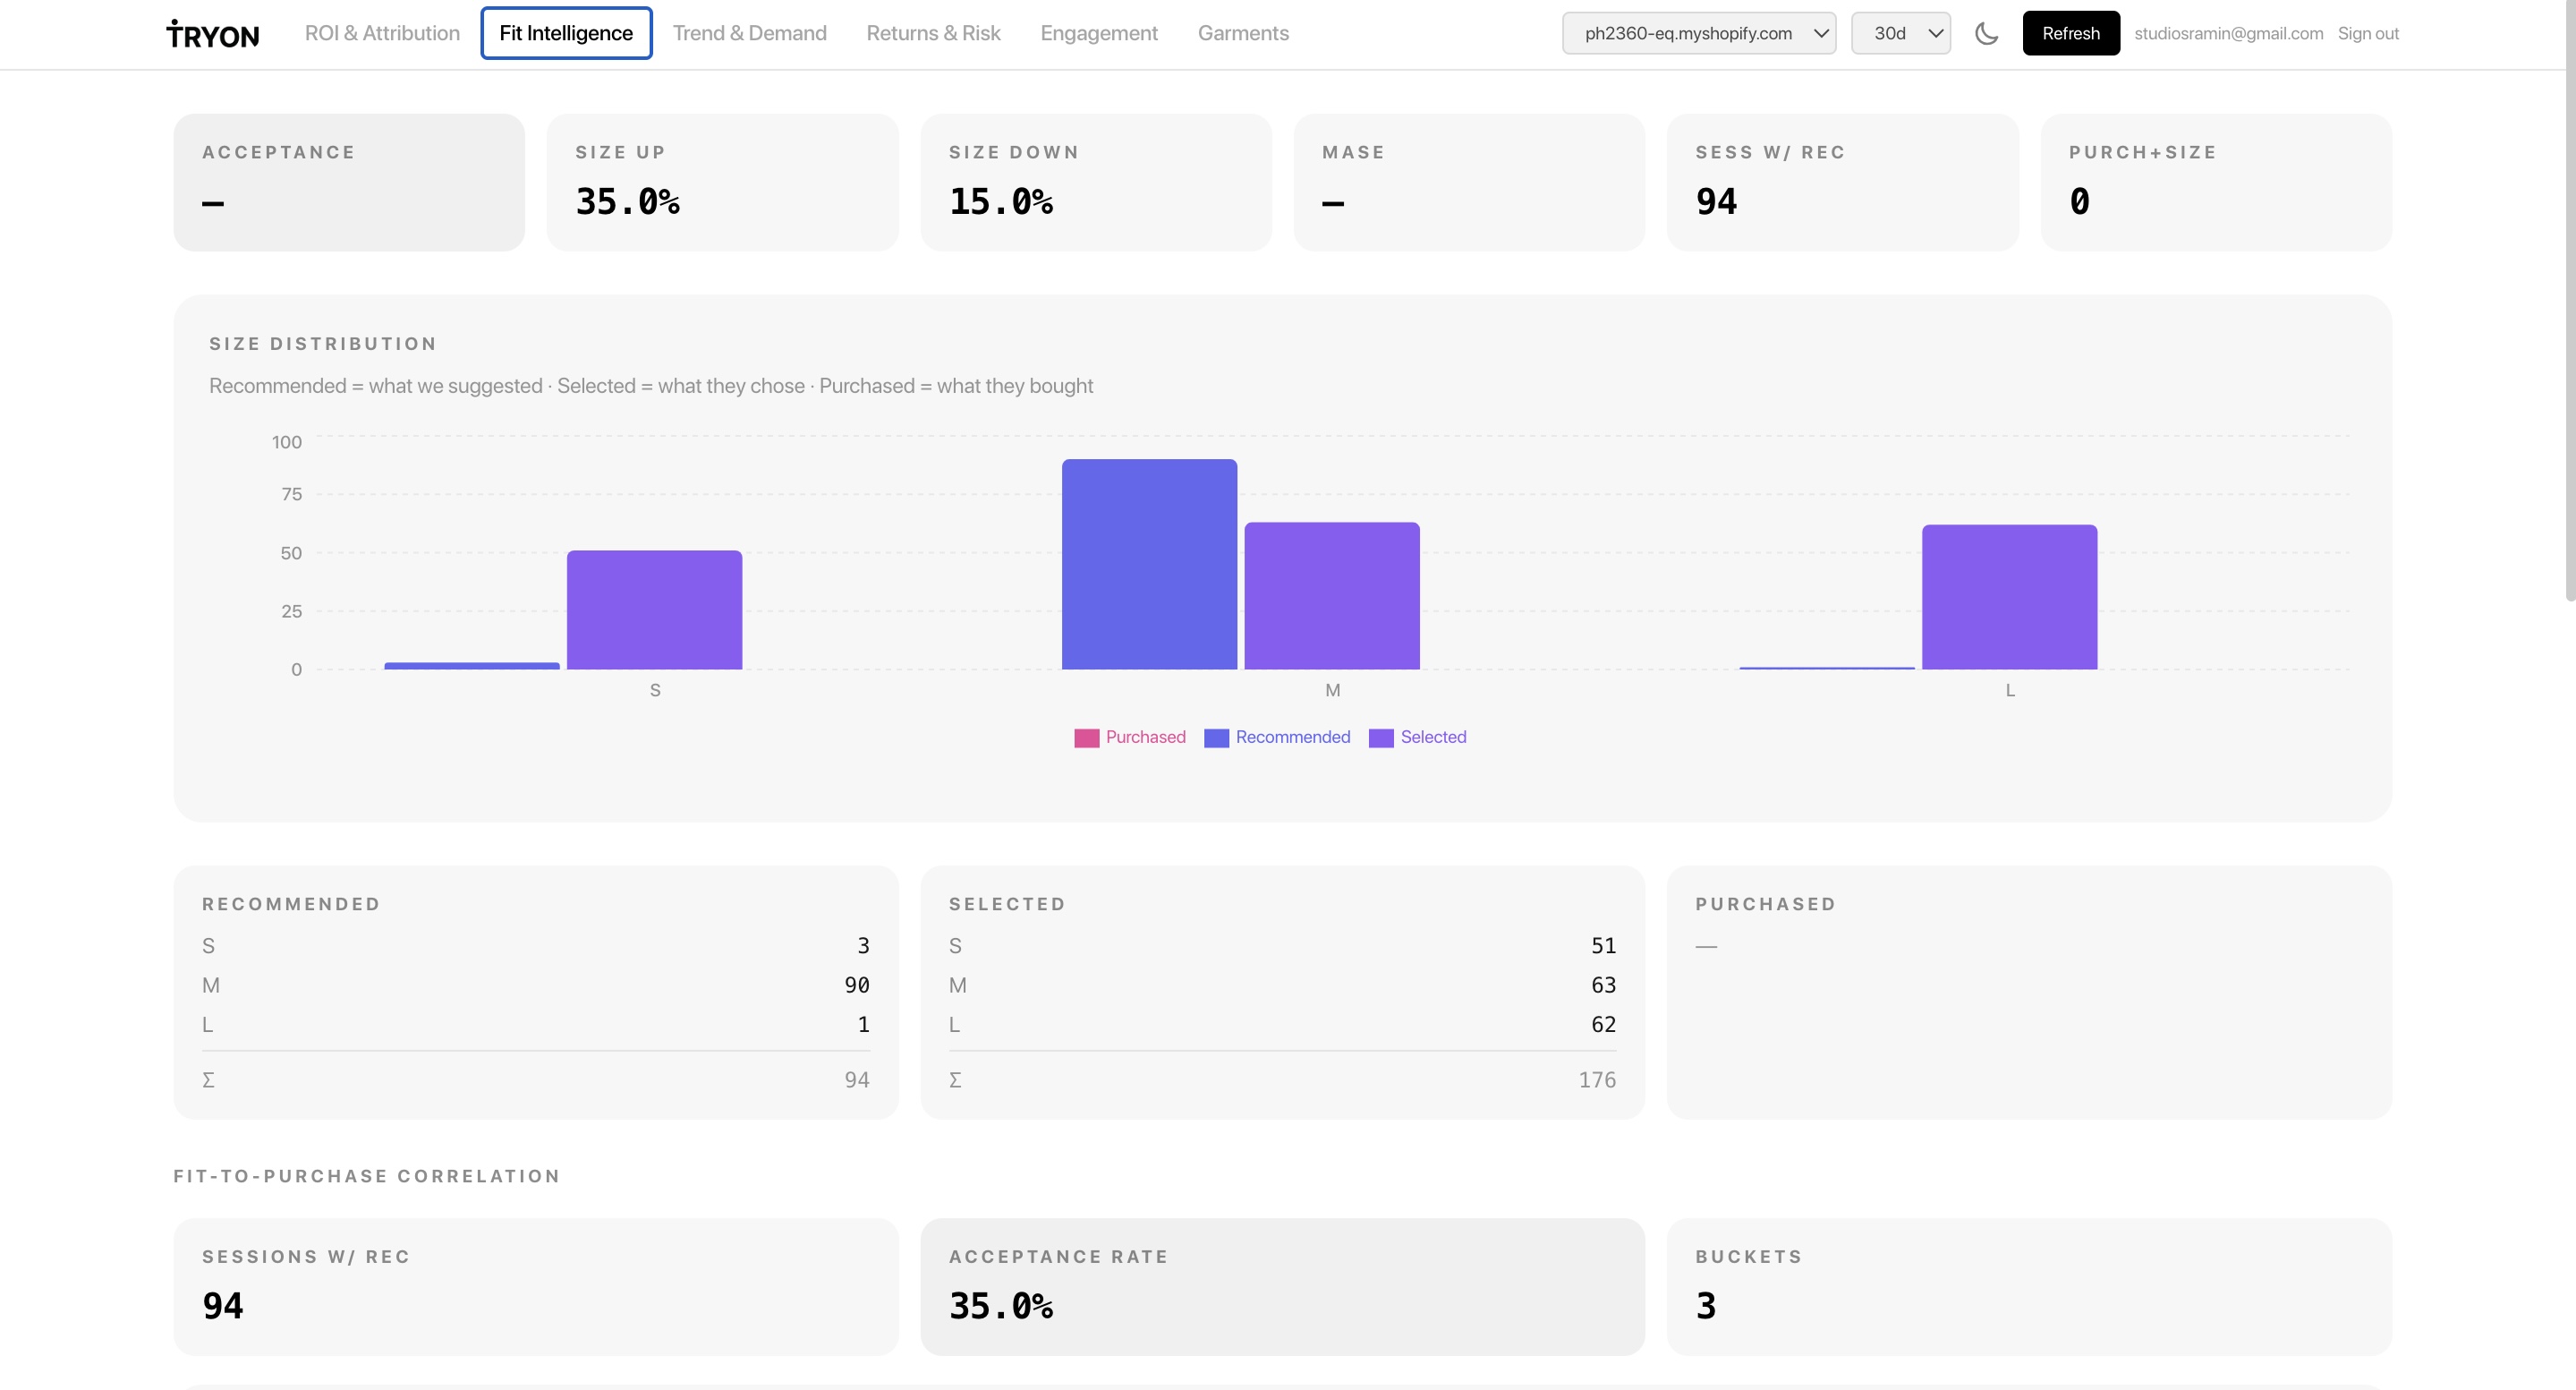The image size is (2576, 1390).
Task: Click Recommended total 94
Action: tap(856, 1080)
